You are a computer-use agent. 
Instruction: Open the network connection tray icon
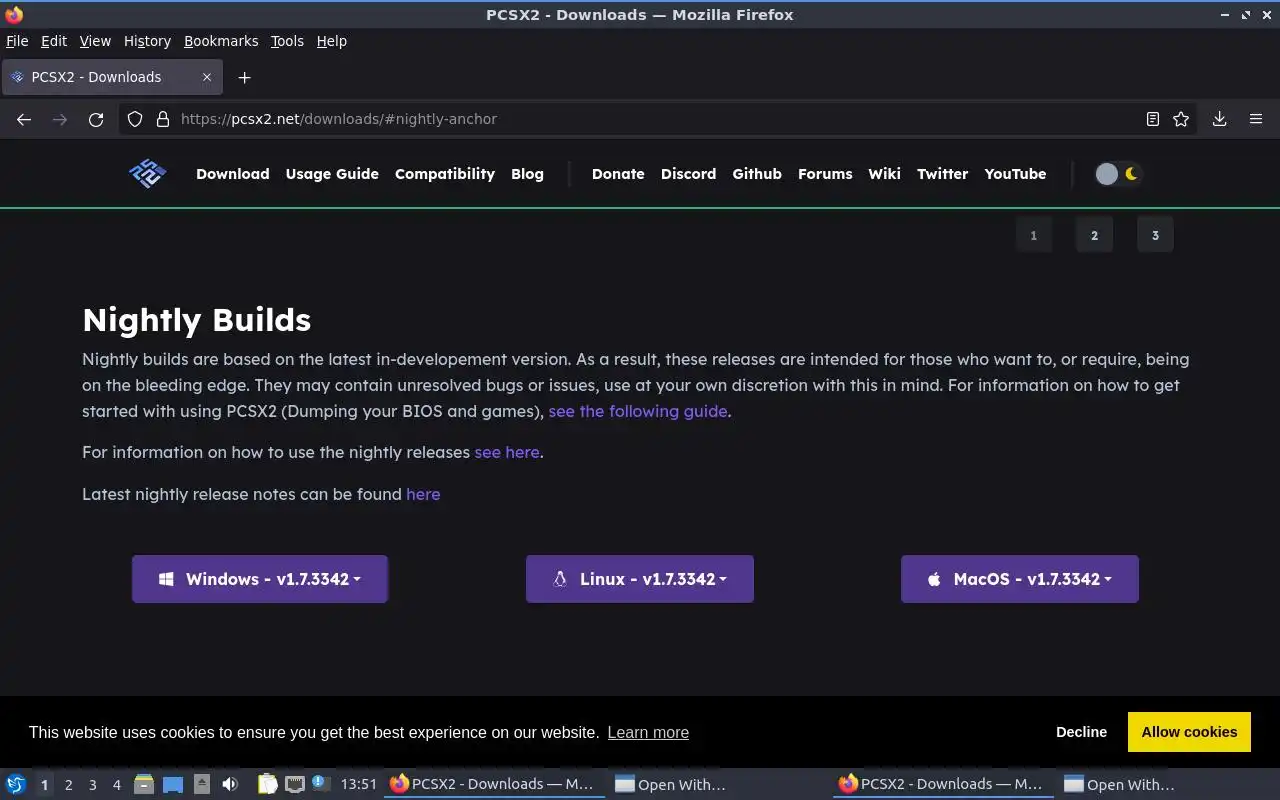click(x=294, y=784)
